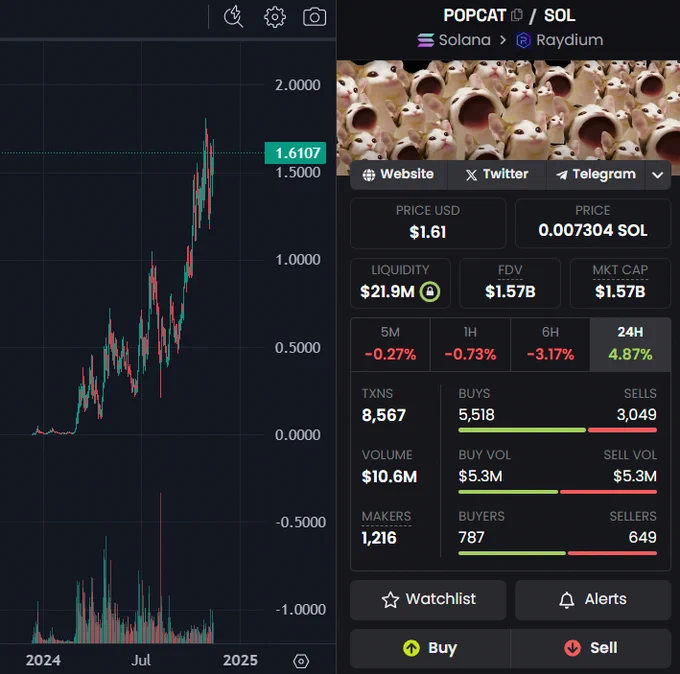Open the Twitter link

(497, 174)
